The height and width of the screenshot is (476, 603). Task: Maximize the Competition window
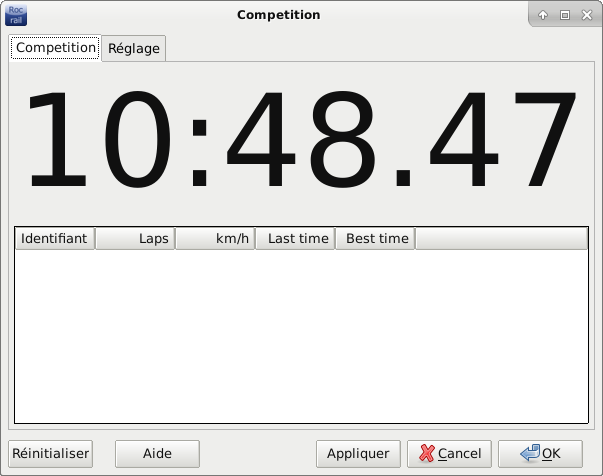click(x=564, y=15)
